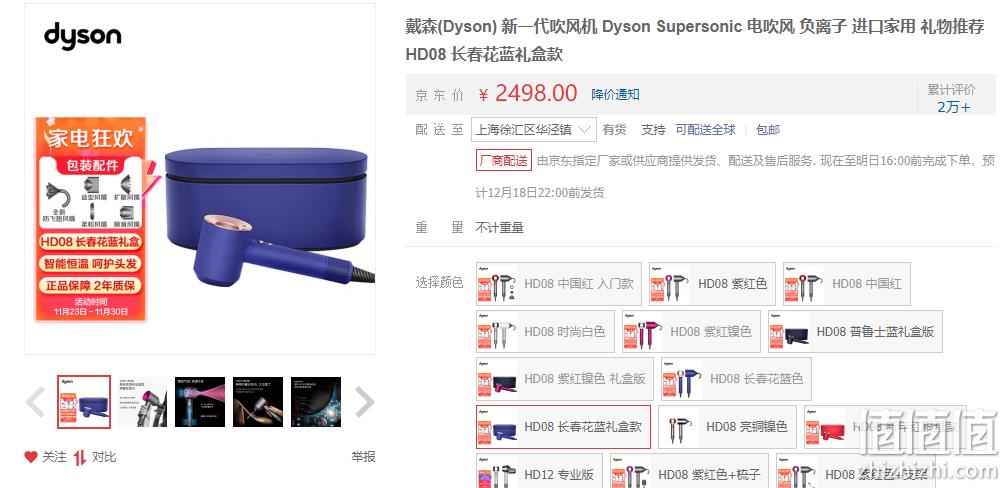Click the 举报 report link
Image resolution: width=1007 pixels, height=488 pixels.
pyautogui.click(x=363, y=457)
